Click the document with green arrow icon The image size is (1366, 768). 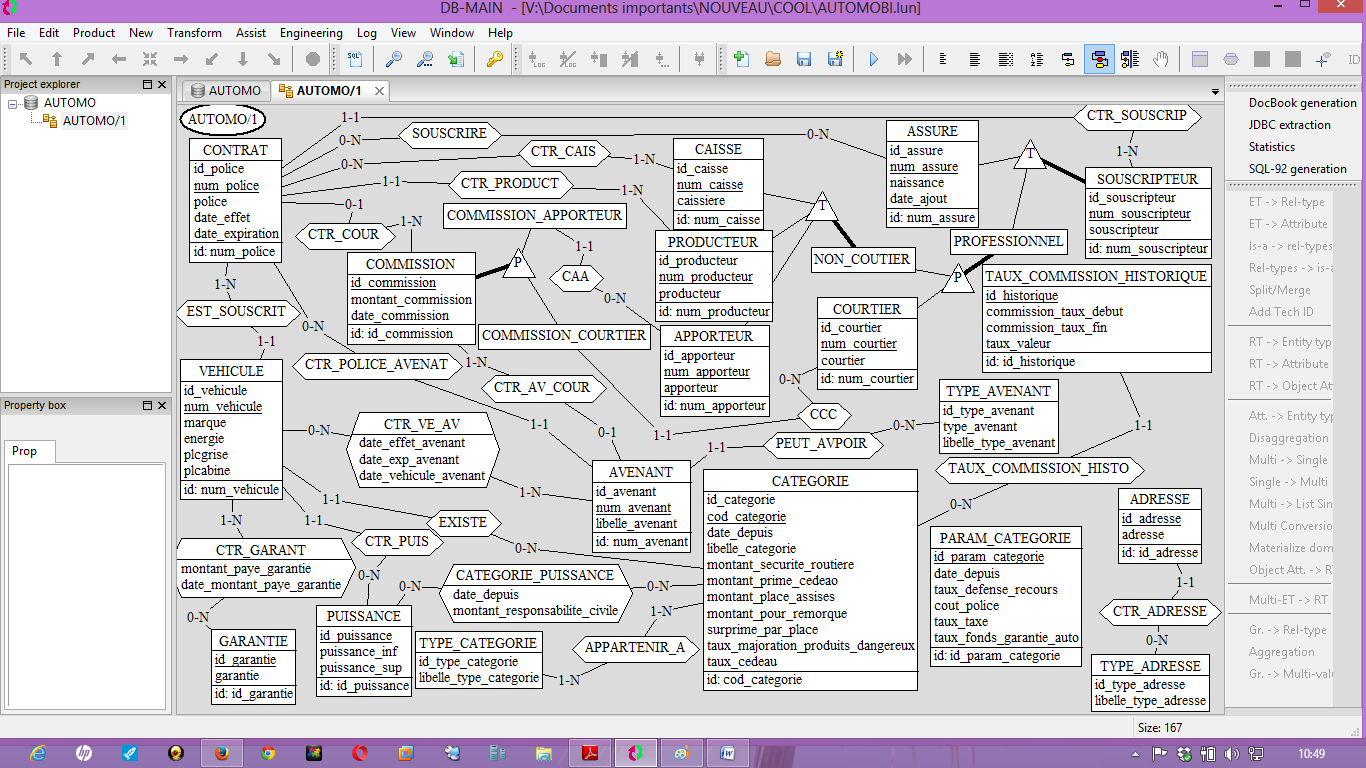coord(456,59)
